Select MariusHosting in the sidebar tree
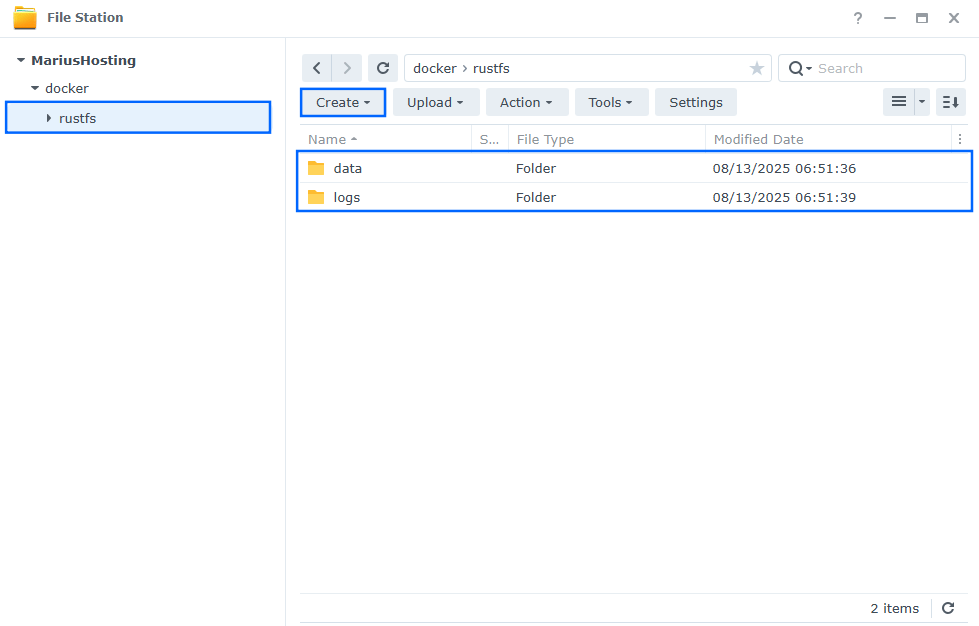Image resolution: width=979 pixels, height=626 pixels. (84, 61)
